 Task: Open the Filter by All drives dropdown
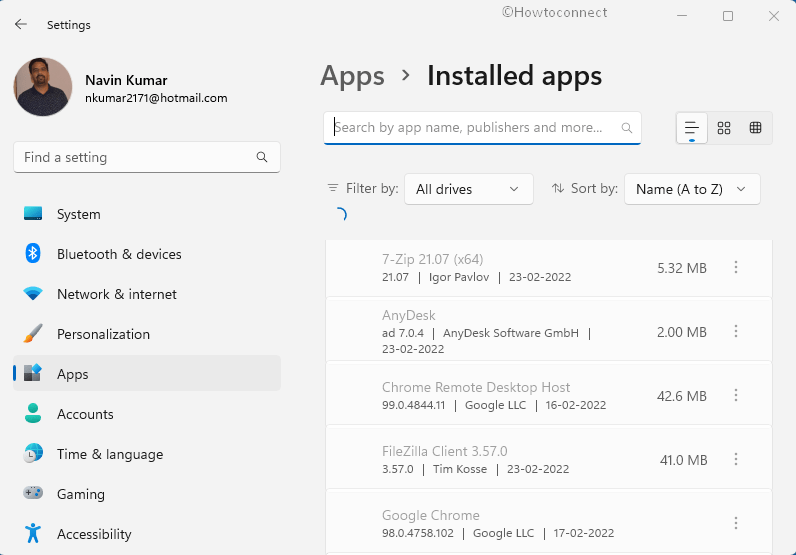pyautogui.click(x=469, y=189)
